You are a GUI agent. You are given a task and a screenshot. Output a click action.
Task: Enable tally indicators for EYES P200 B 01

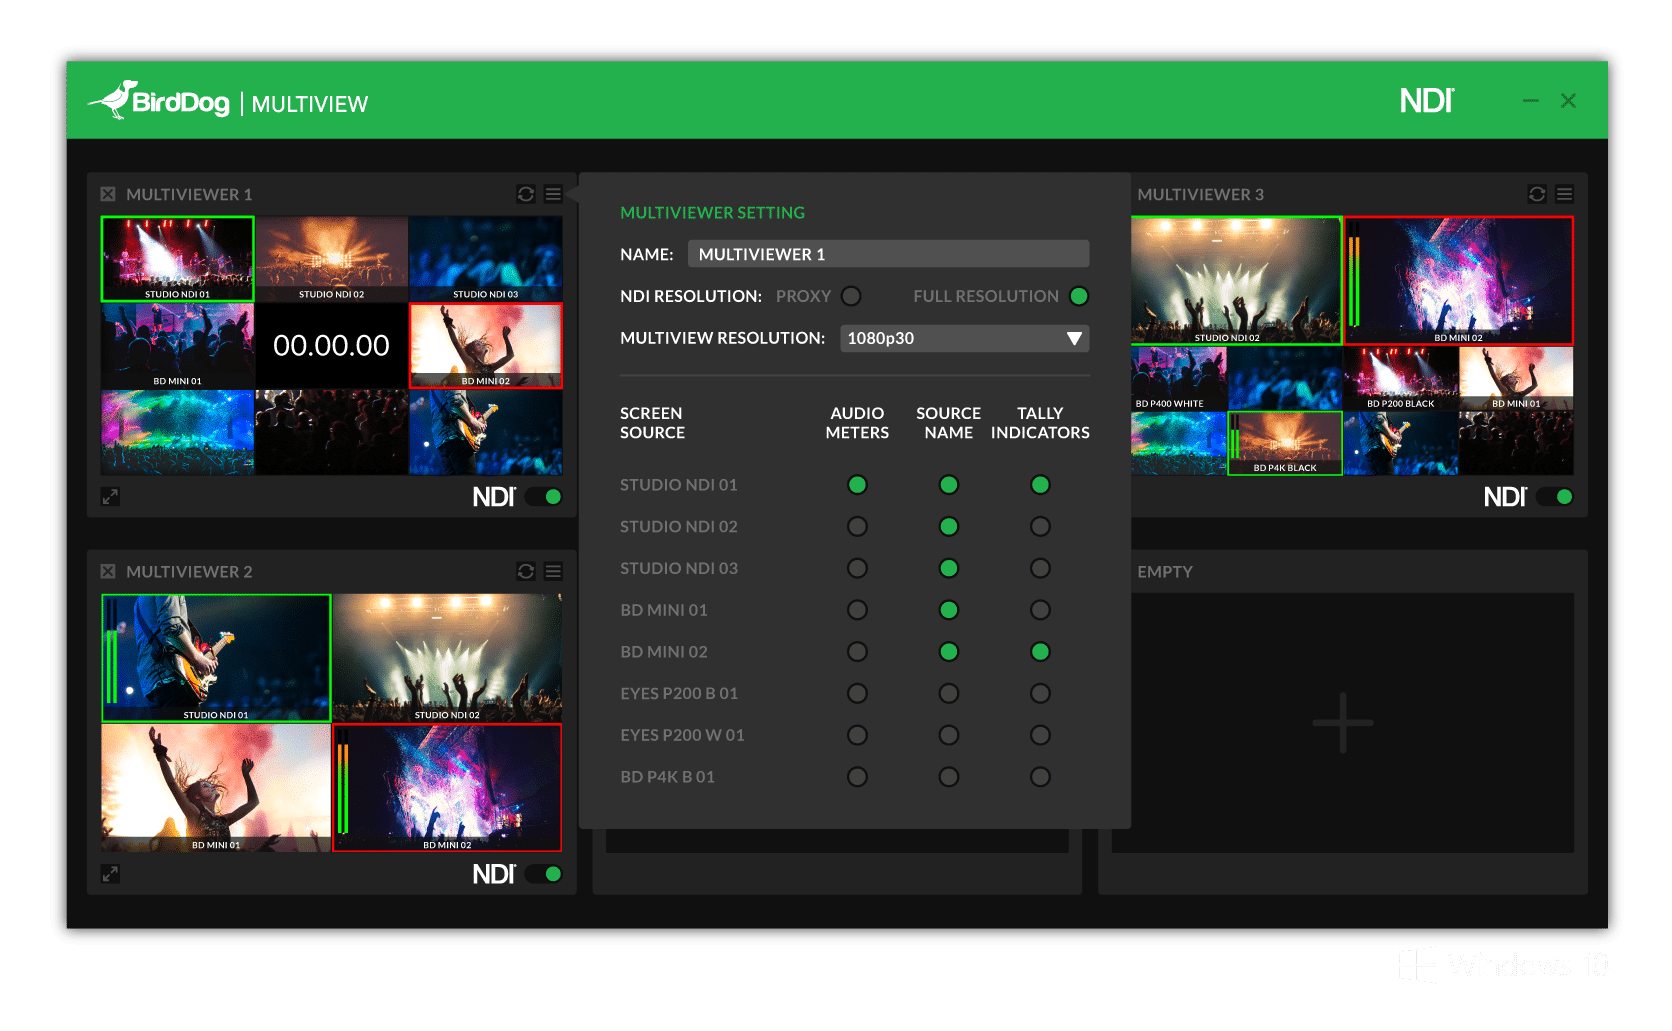(1040, 693)
